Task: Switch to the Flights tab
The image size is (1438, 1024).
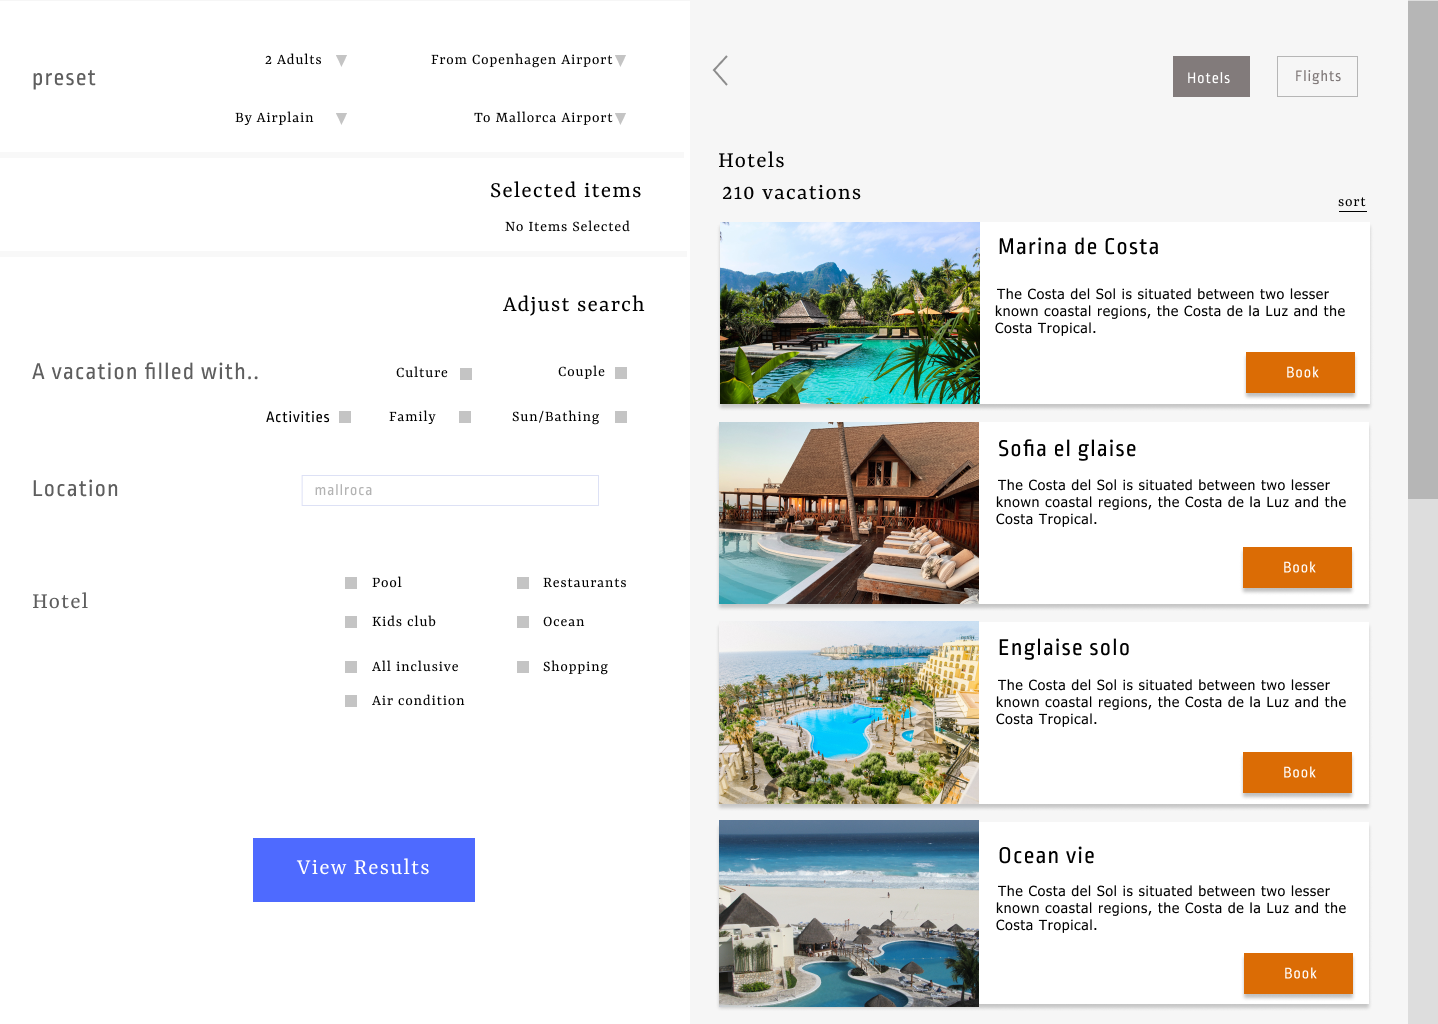Action: [1316, 76]
